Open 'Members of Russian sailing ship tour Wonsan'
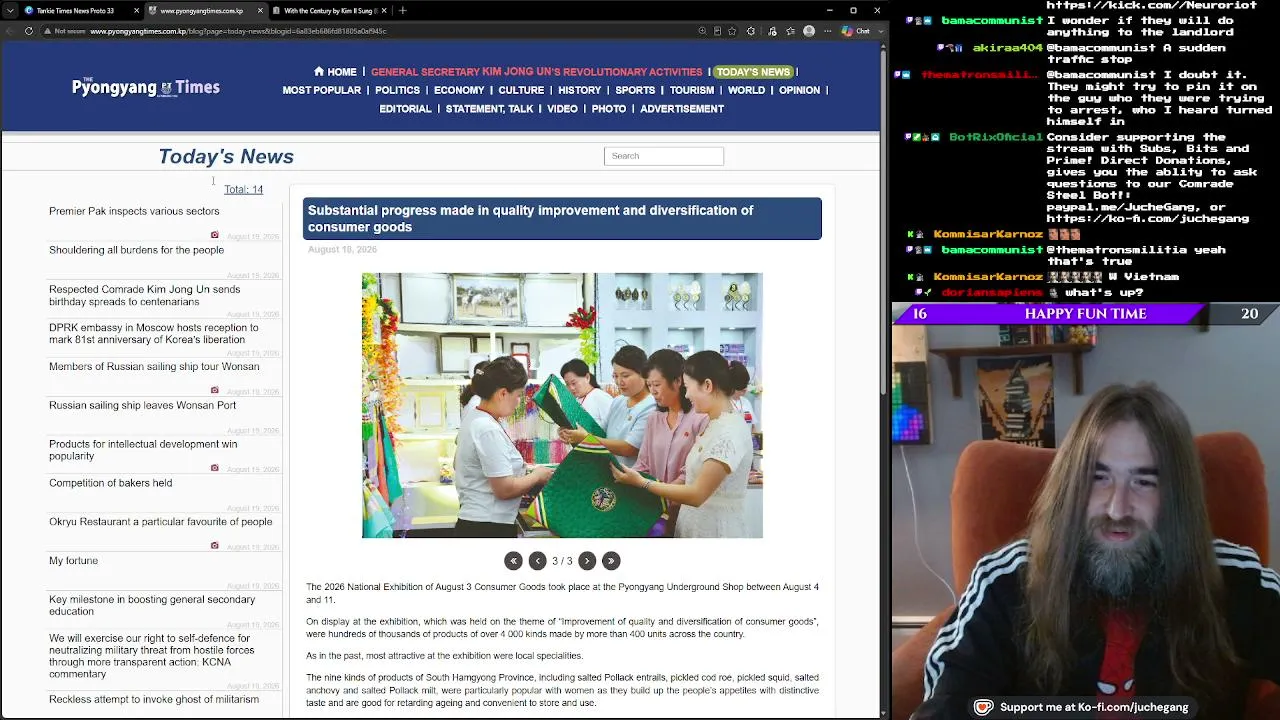 tap(154, 366)
